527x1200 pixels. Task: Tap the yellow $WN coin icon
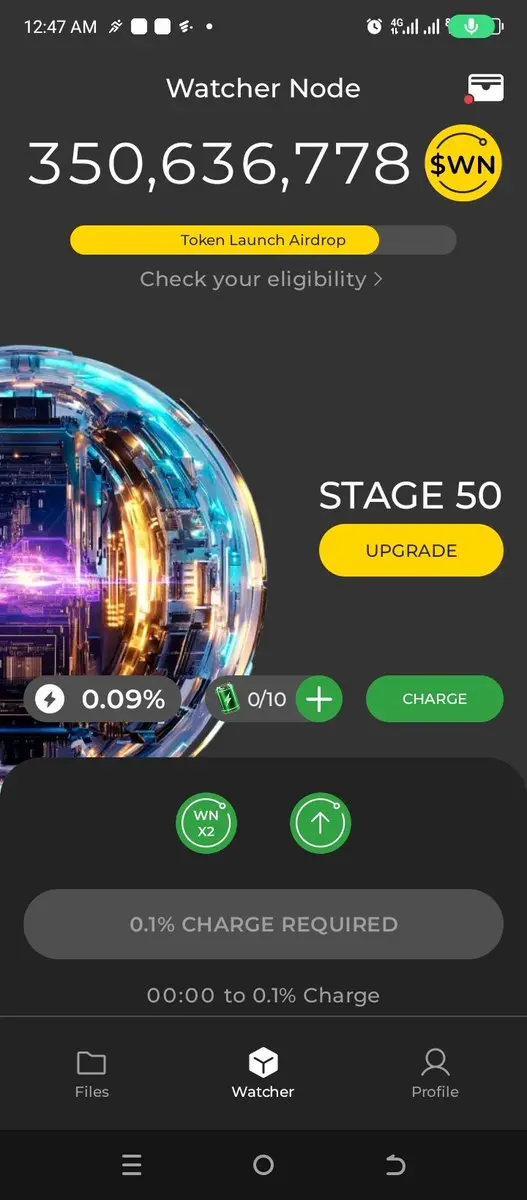[463, 165]
